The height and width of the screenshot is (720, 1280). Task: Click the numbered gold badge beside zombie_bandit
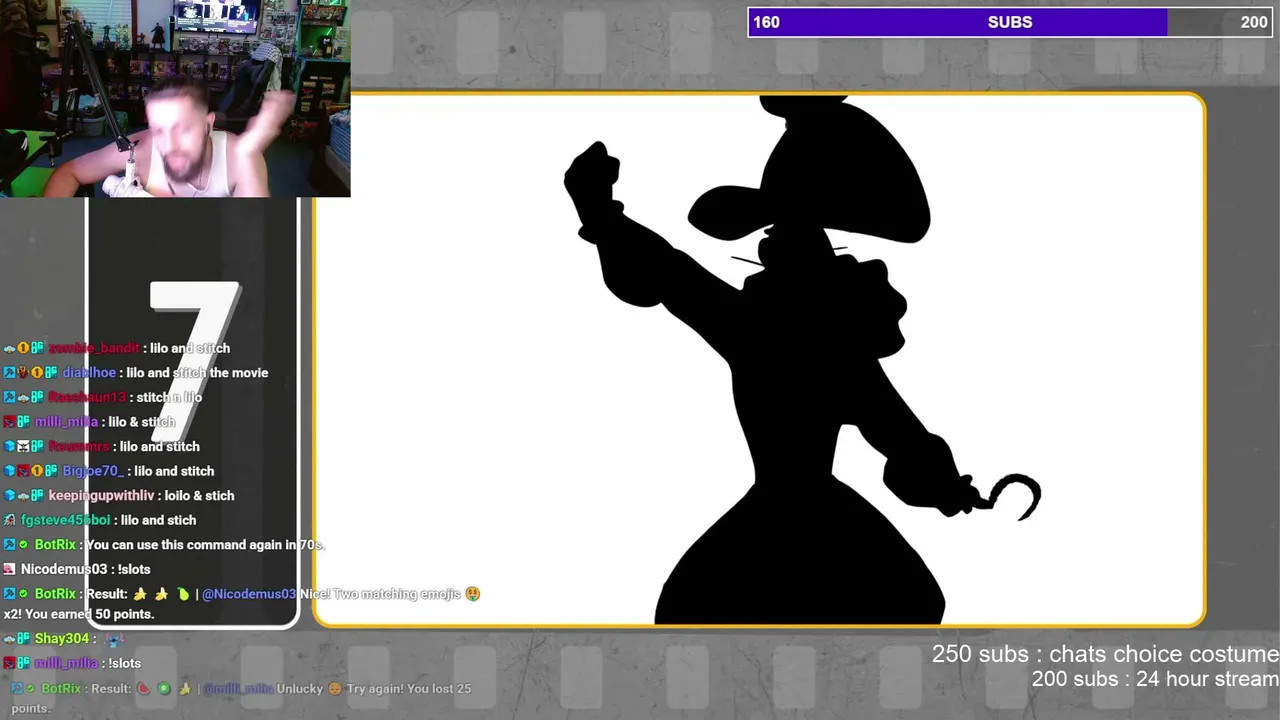click(x=22, y=348)
